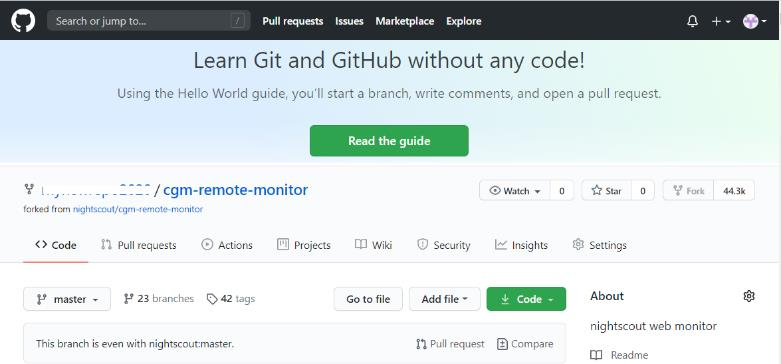Star the repository

606,191
